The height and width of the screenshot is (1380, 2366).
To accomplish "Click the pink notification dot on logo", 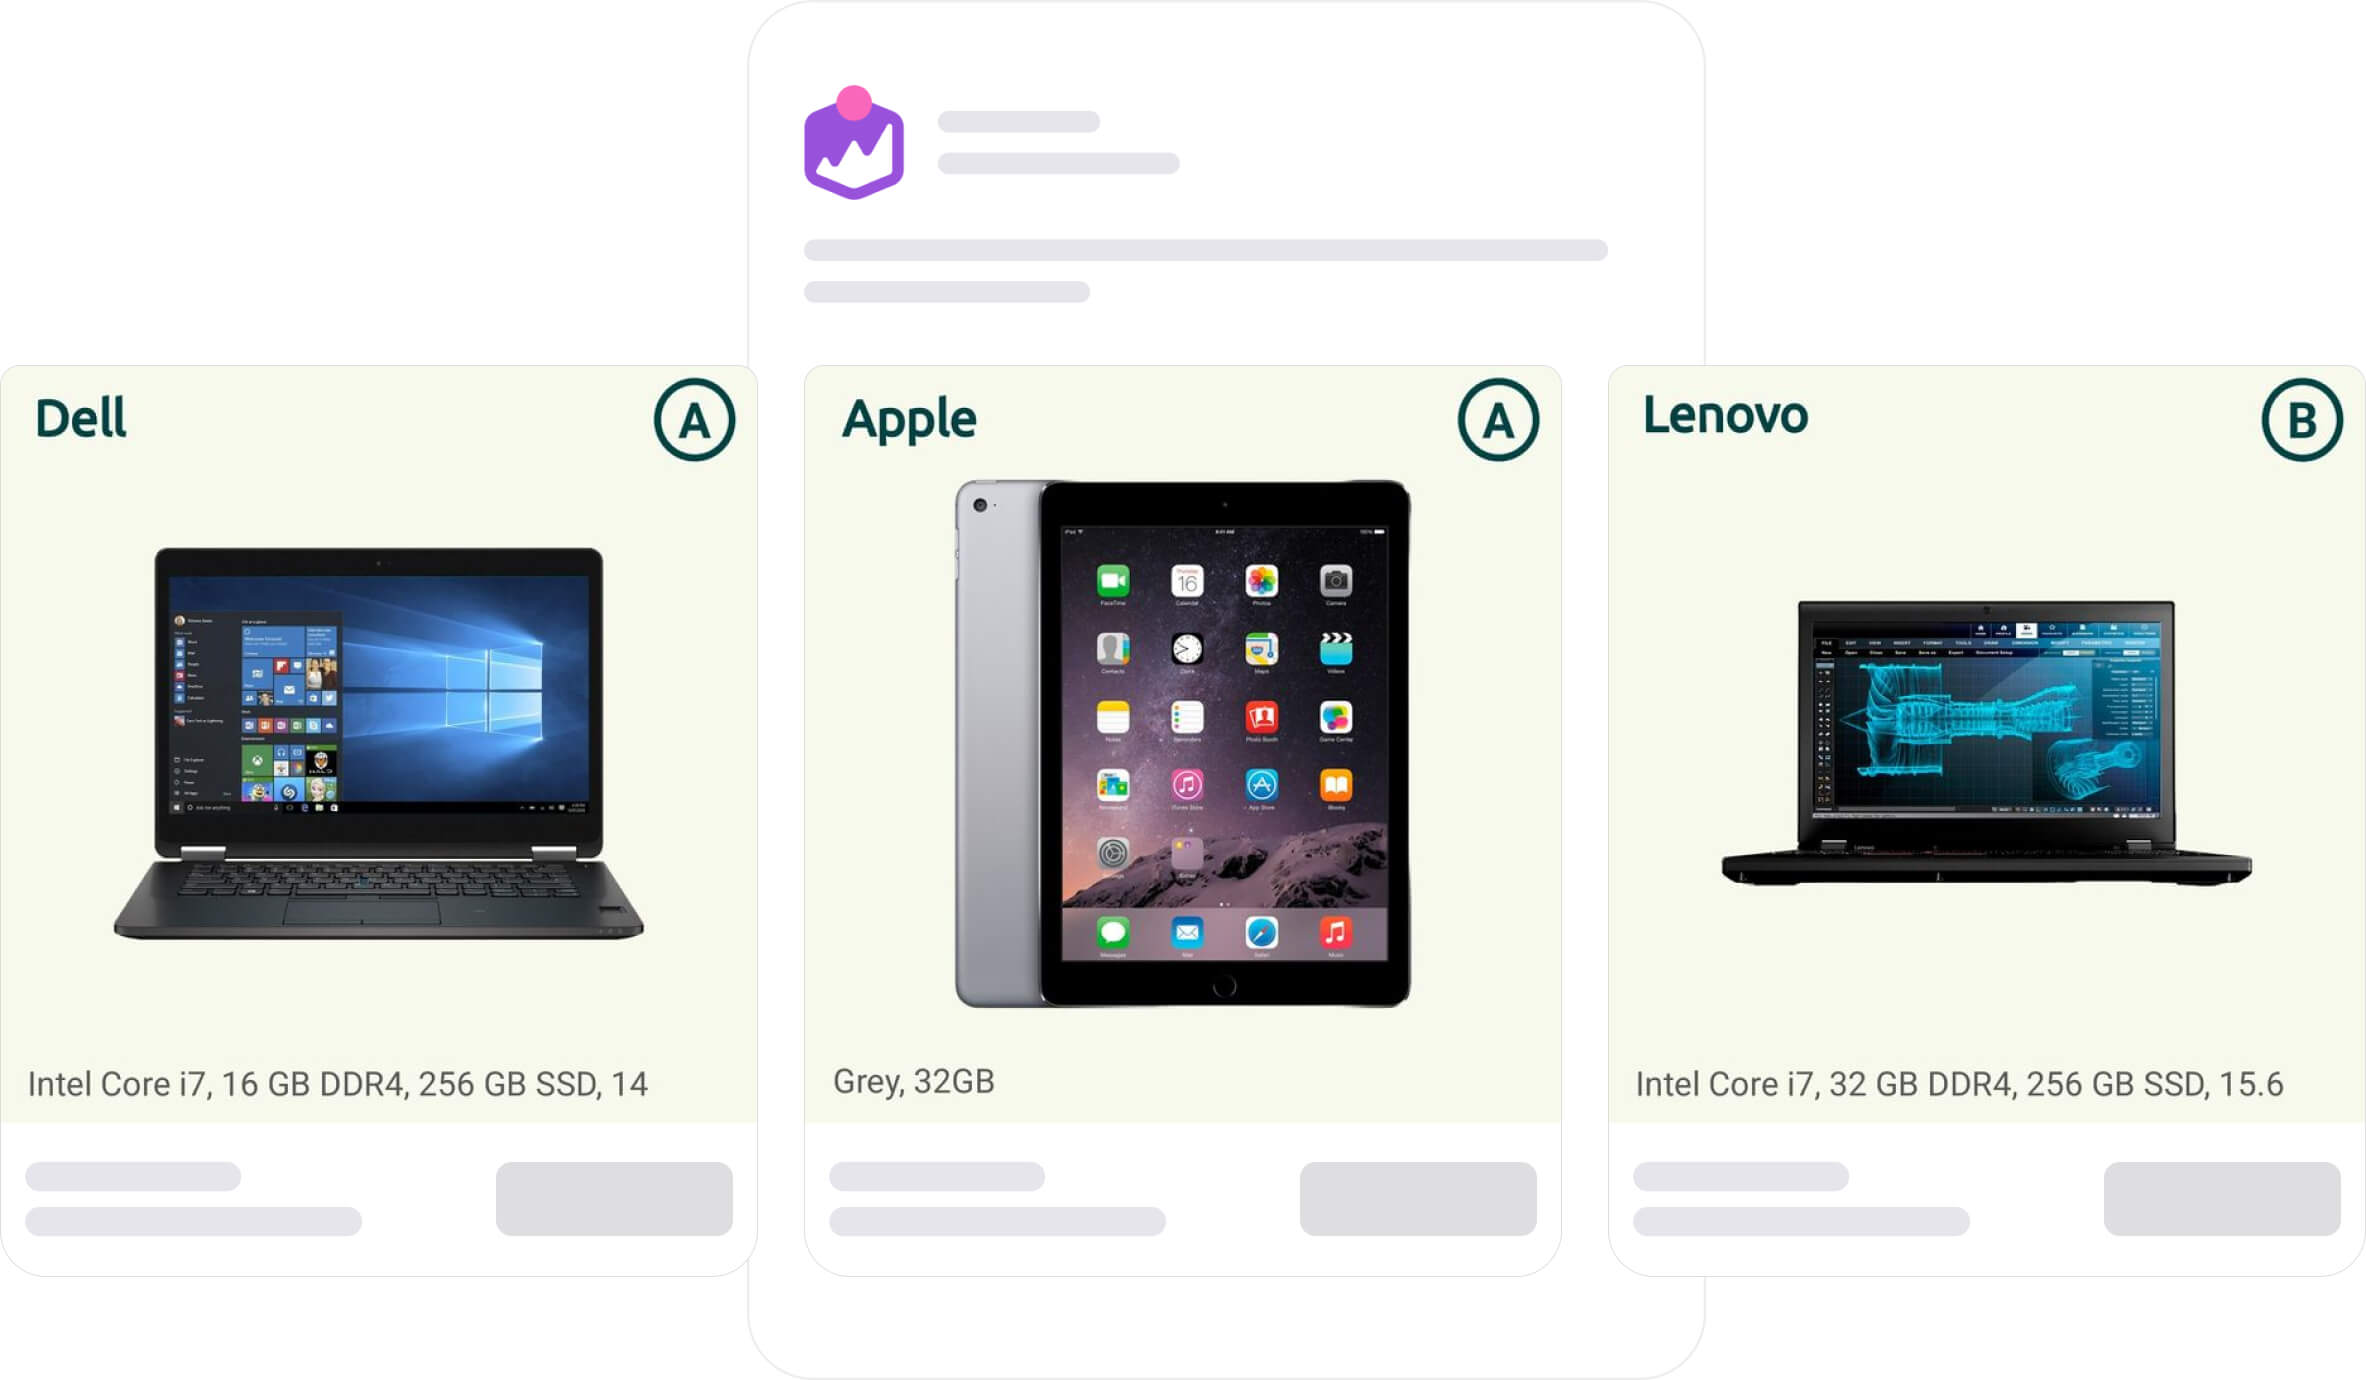I will [854, 103].
